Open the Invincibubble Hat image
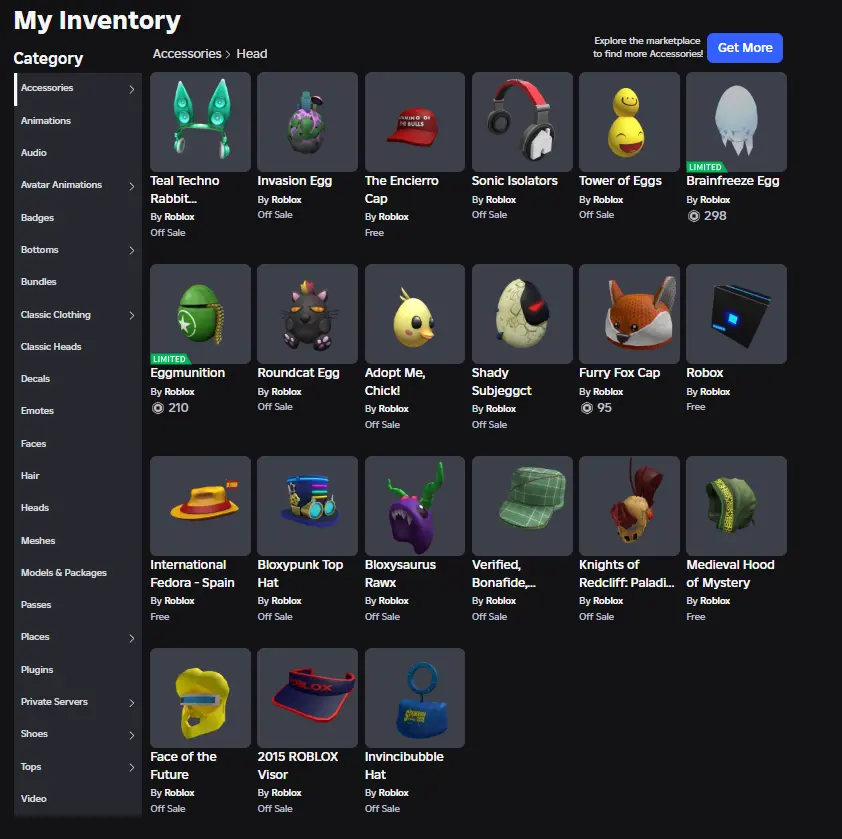842x839 pixels. tap(415, 698)
